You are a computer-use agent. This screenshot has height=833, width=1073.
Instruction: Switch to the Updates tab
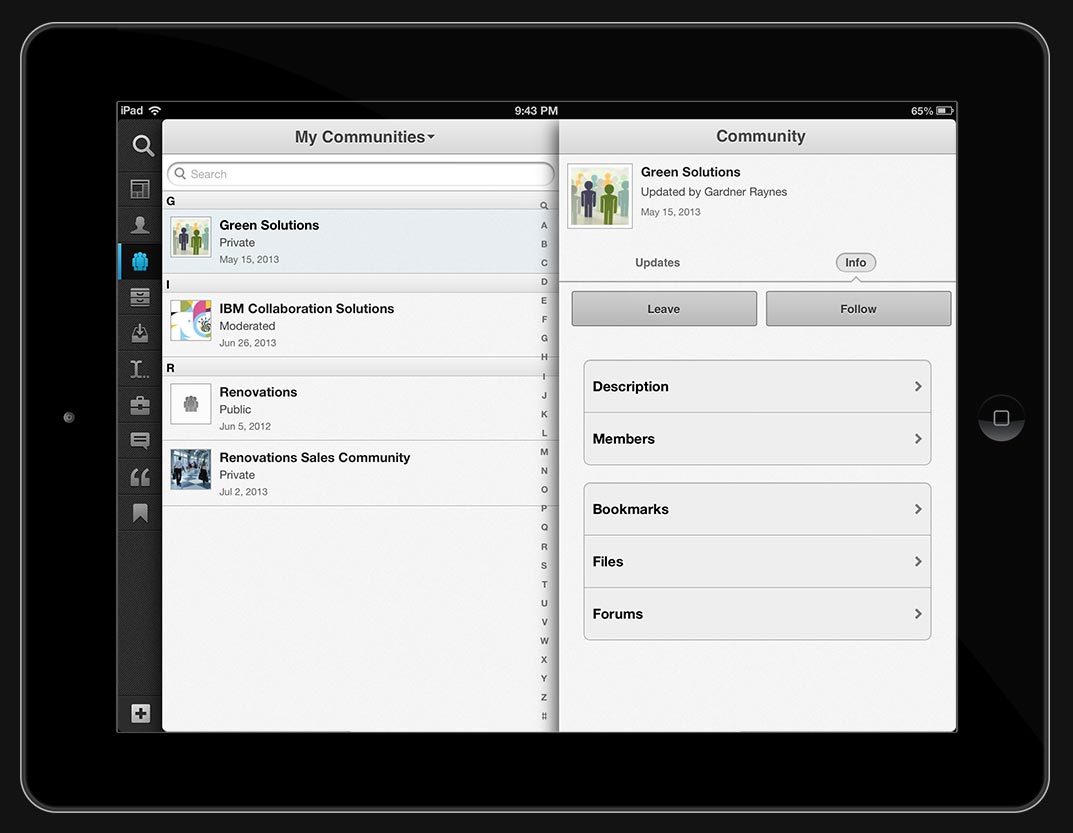(657, 263)
